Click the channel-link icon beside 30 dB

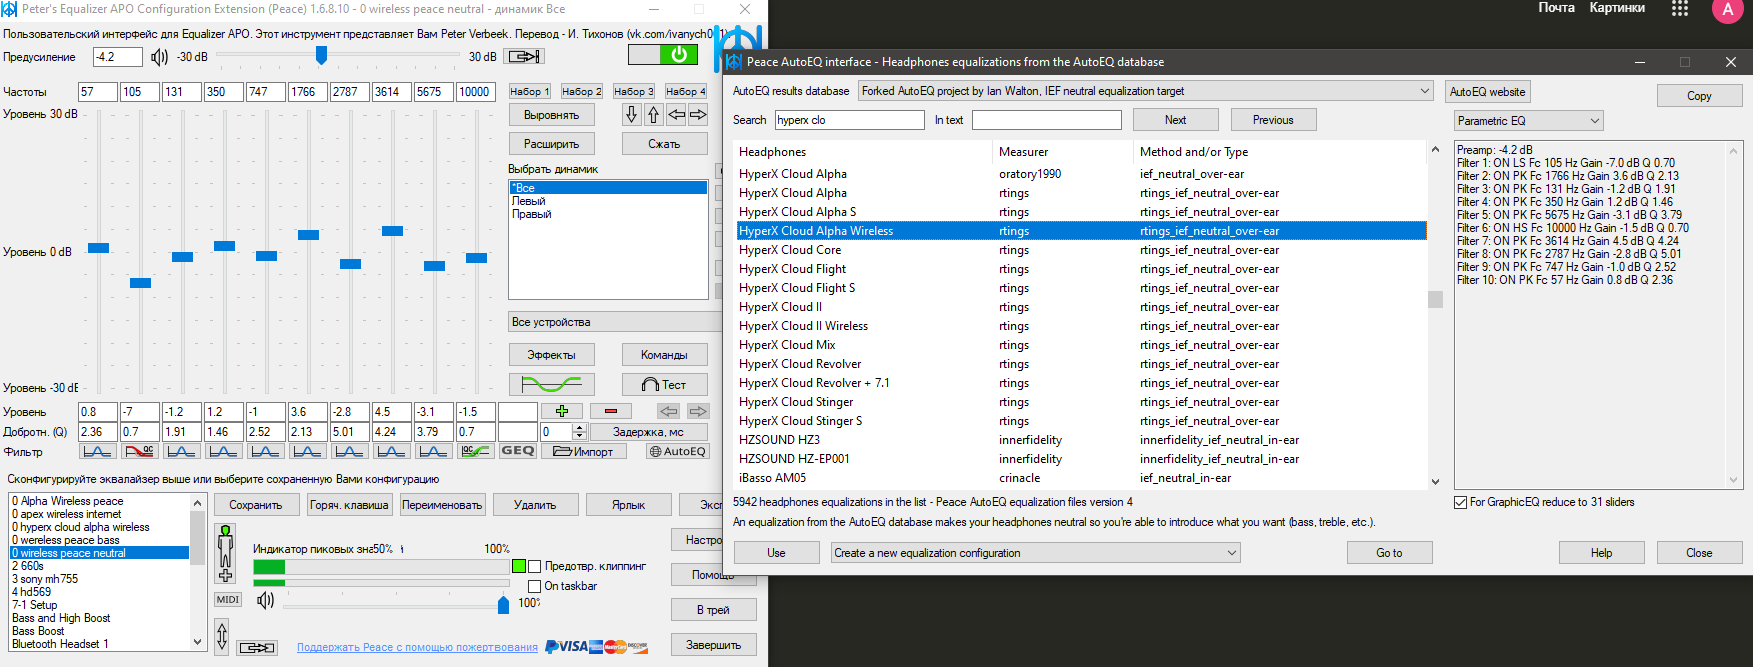pyautogui.click(x=523, y=56)
